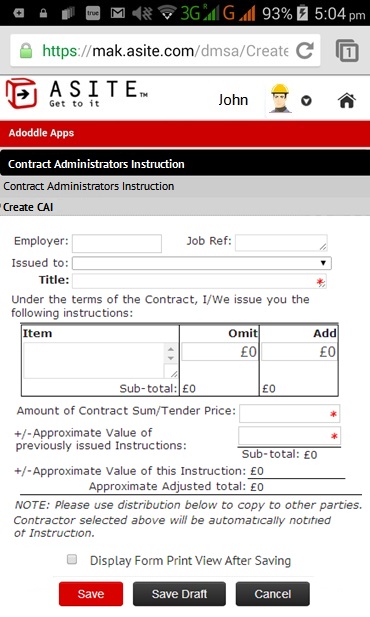
Task: Click the Cancel button
Action: 273,594
